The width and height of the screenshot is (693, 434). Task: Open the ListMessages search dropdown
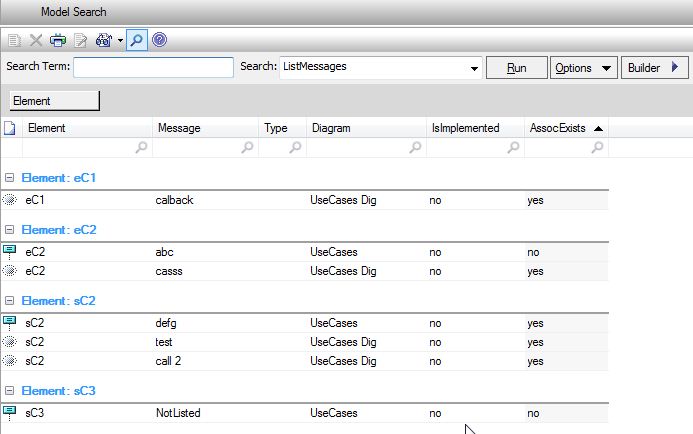click(x=474, y=69)
